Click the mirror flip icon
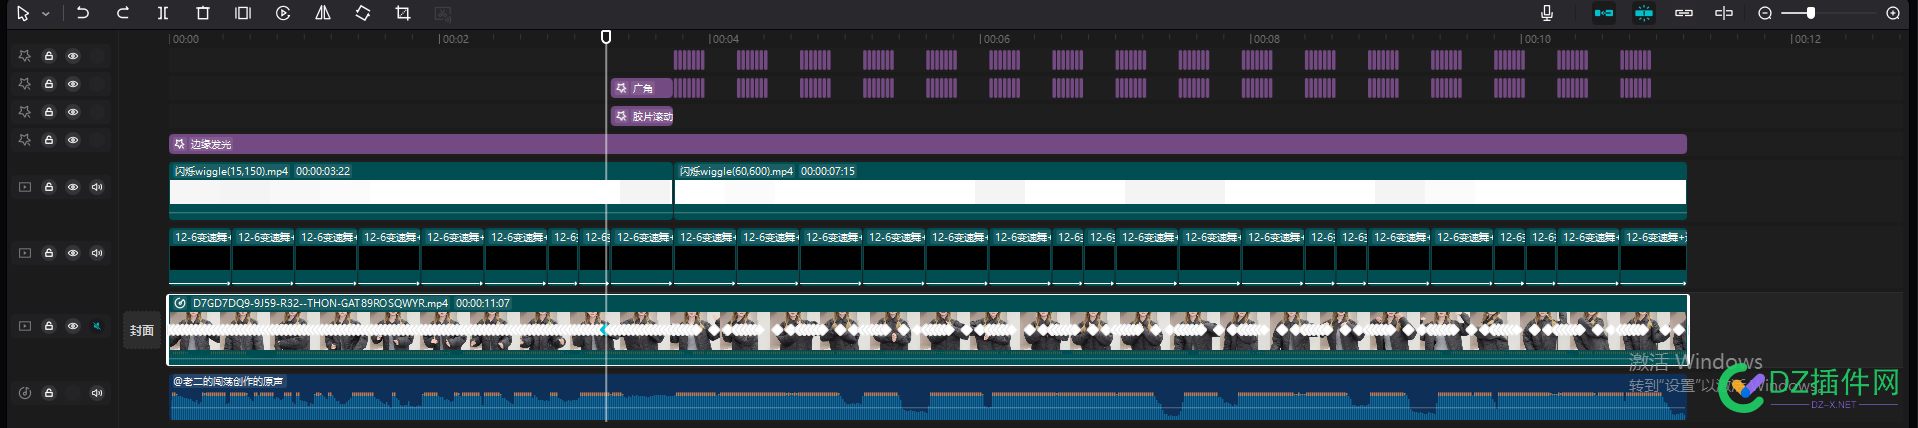The height and width of the screenshot is (428, 1918). click(323, 13)
